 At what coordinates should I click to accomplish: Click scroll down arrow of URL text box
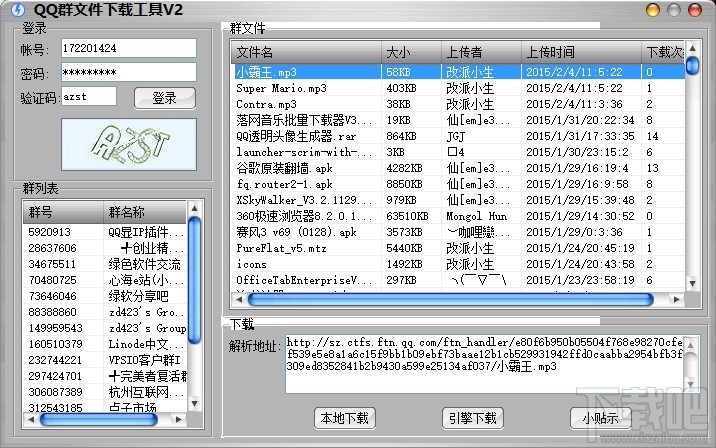[x=690, y=385]
